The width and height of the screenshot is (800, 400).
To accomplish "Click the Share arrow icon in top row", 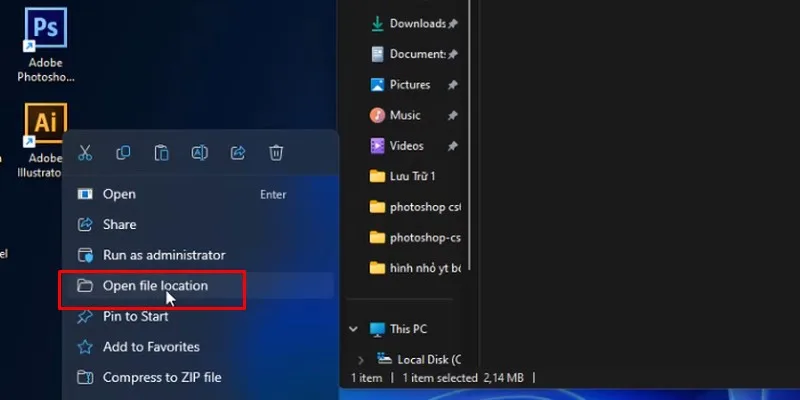I will tap(238, 153).
